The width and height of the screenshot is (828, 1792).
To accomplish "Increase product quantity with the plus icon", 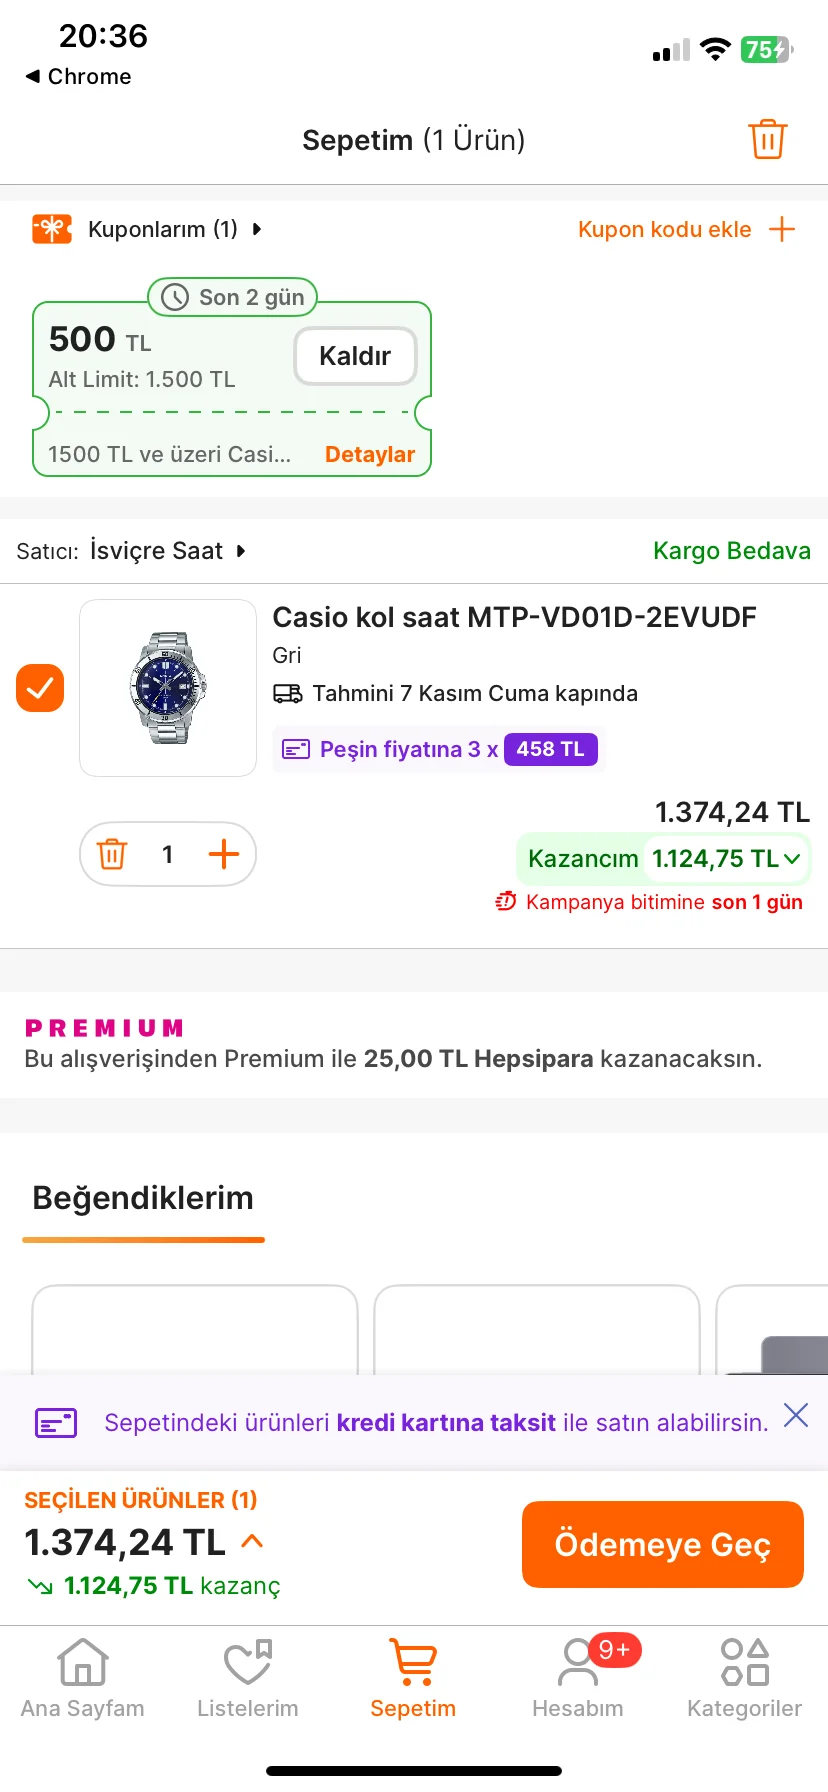I will [x=224, y=854].
